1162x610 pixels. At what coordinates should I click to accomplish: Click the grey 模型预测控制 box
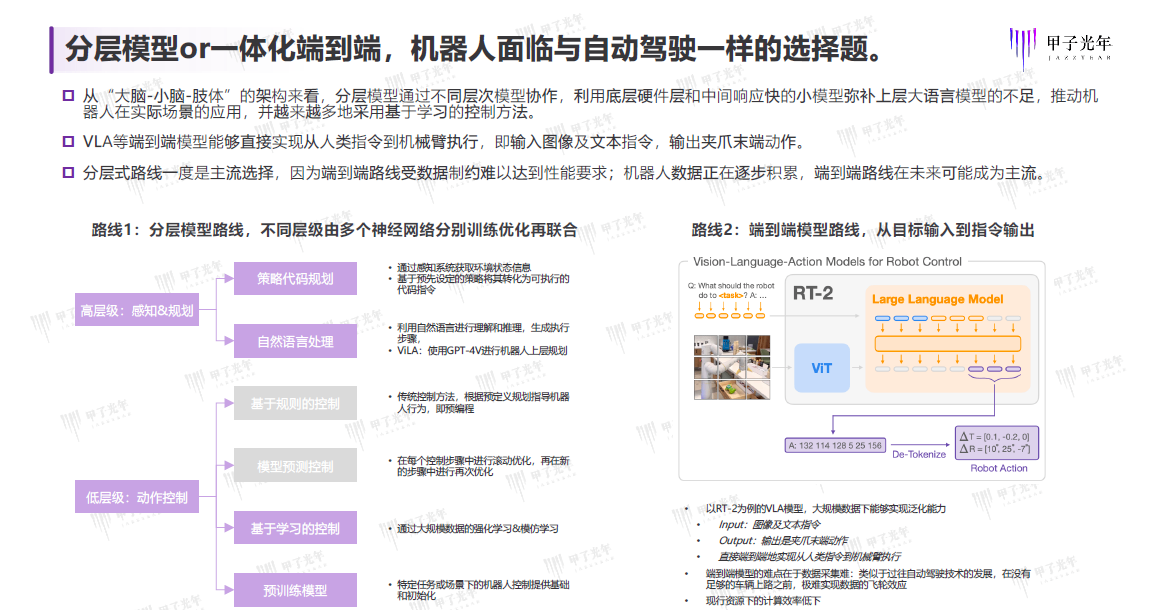[x=295, y=466]
